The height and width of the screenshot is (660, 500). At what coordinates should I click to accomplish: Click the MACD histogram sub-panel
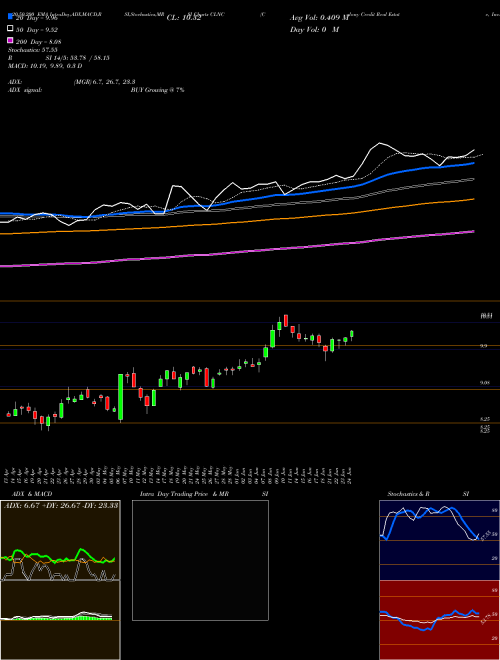pos(60,620)
